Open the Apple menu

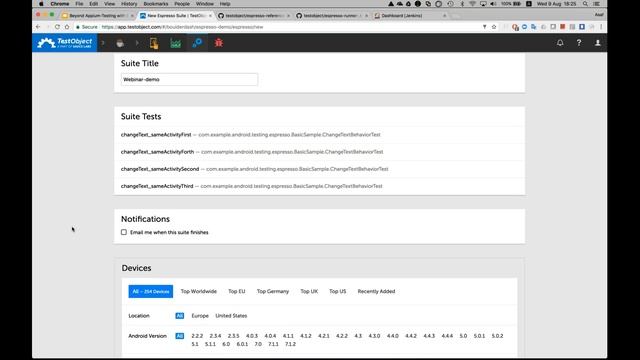41,4
